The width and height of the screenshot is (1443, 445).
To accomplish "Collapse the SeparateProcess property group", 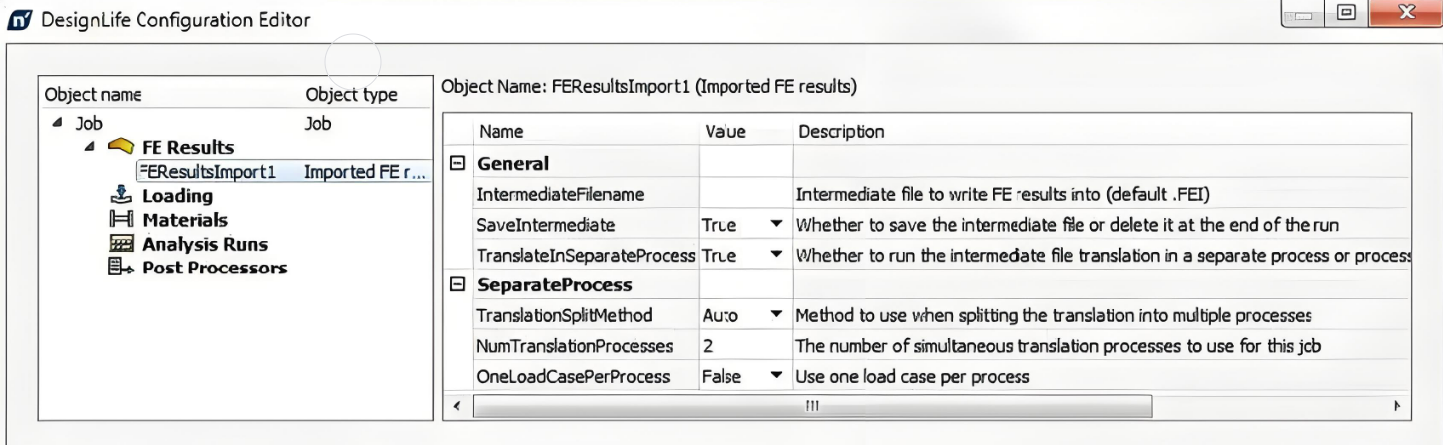I will [x=458, y=285].
